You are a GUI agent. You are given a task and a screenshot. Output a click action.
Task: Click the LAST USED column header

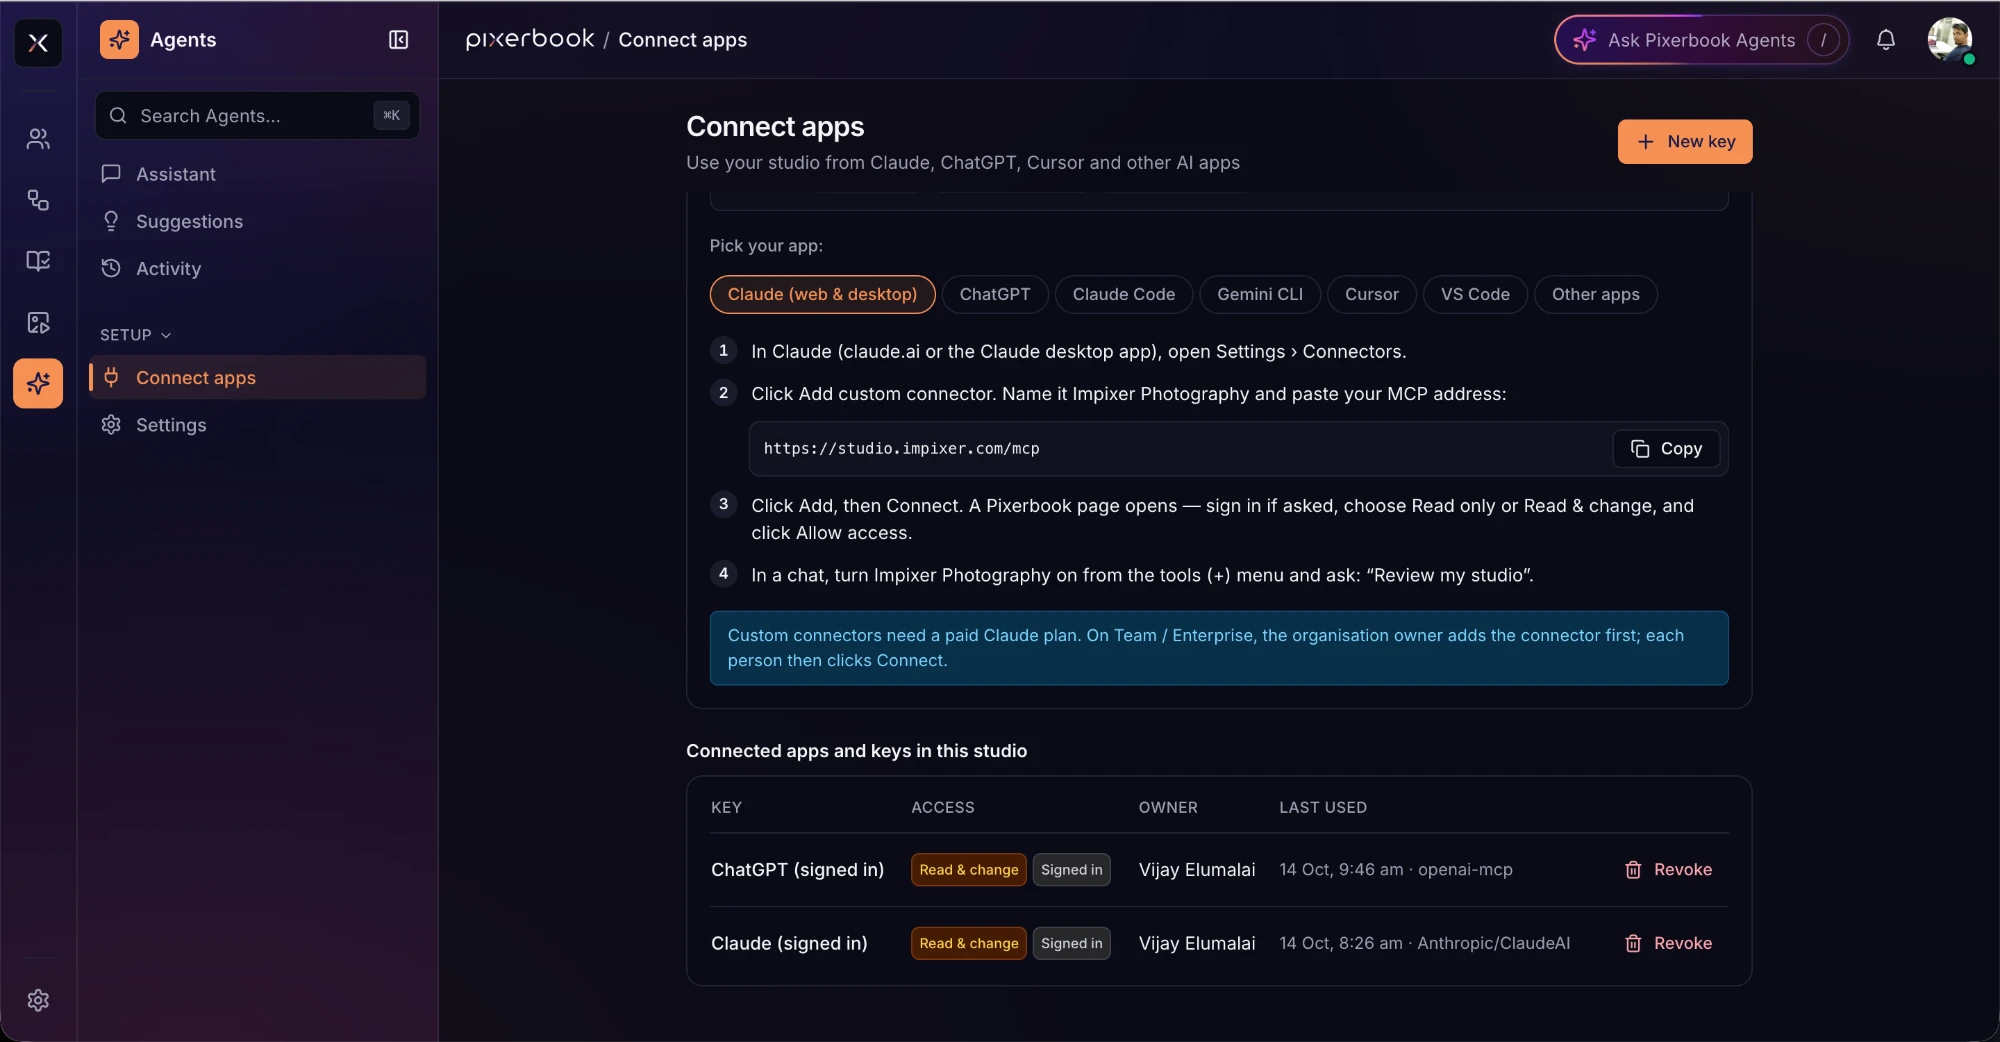pyautogui.click(x=1323, y=807)
